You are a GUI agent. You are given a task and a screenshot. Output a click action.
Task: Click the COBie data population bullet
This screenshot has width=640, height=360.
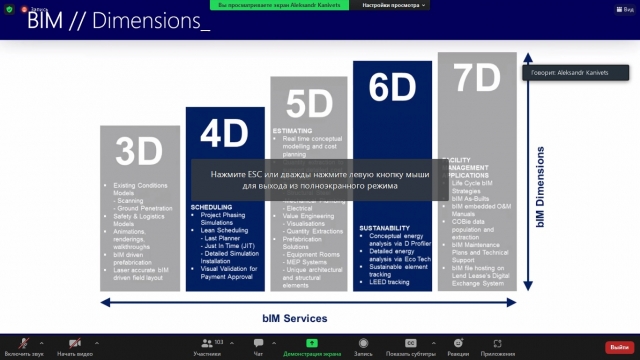(473, 229)
